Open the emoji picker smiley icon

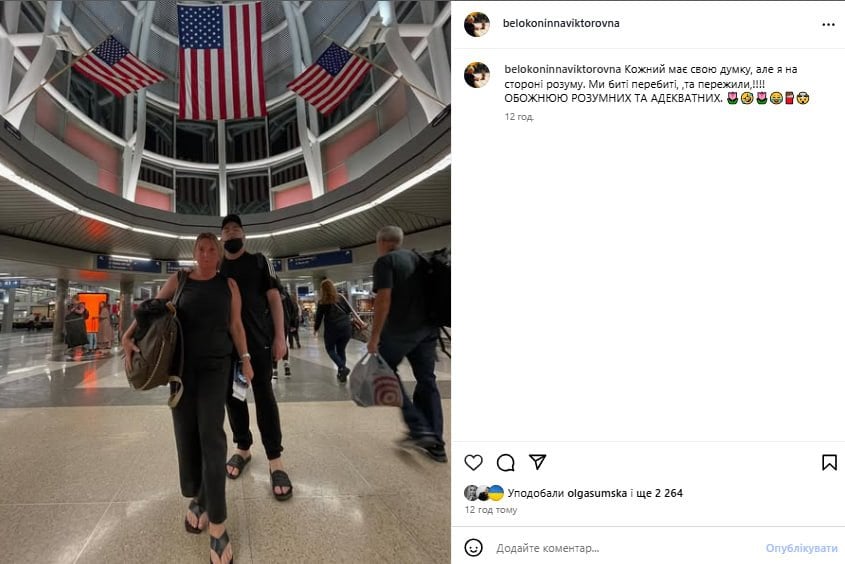[x=473, y=548]
